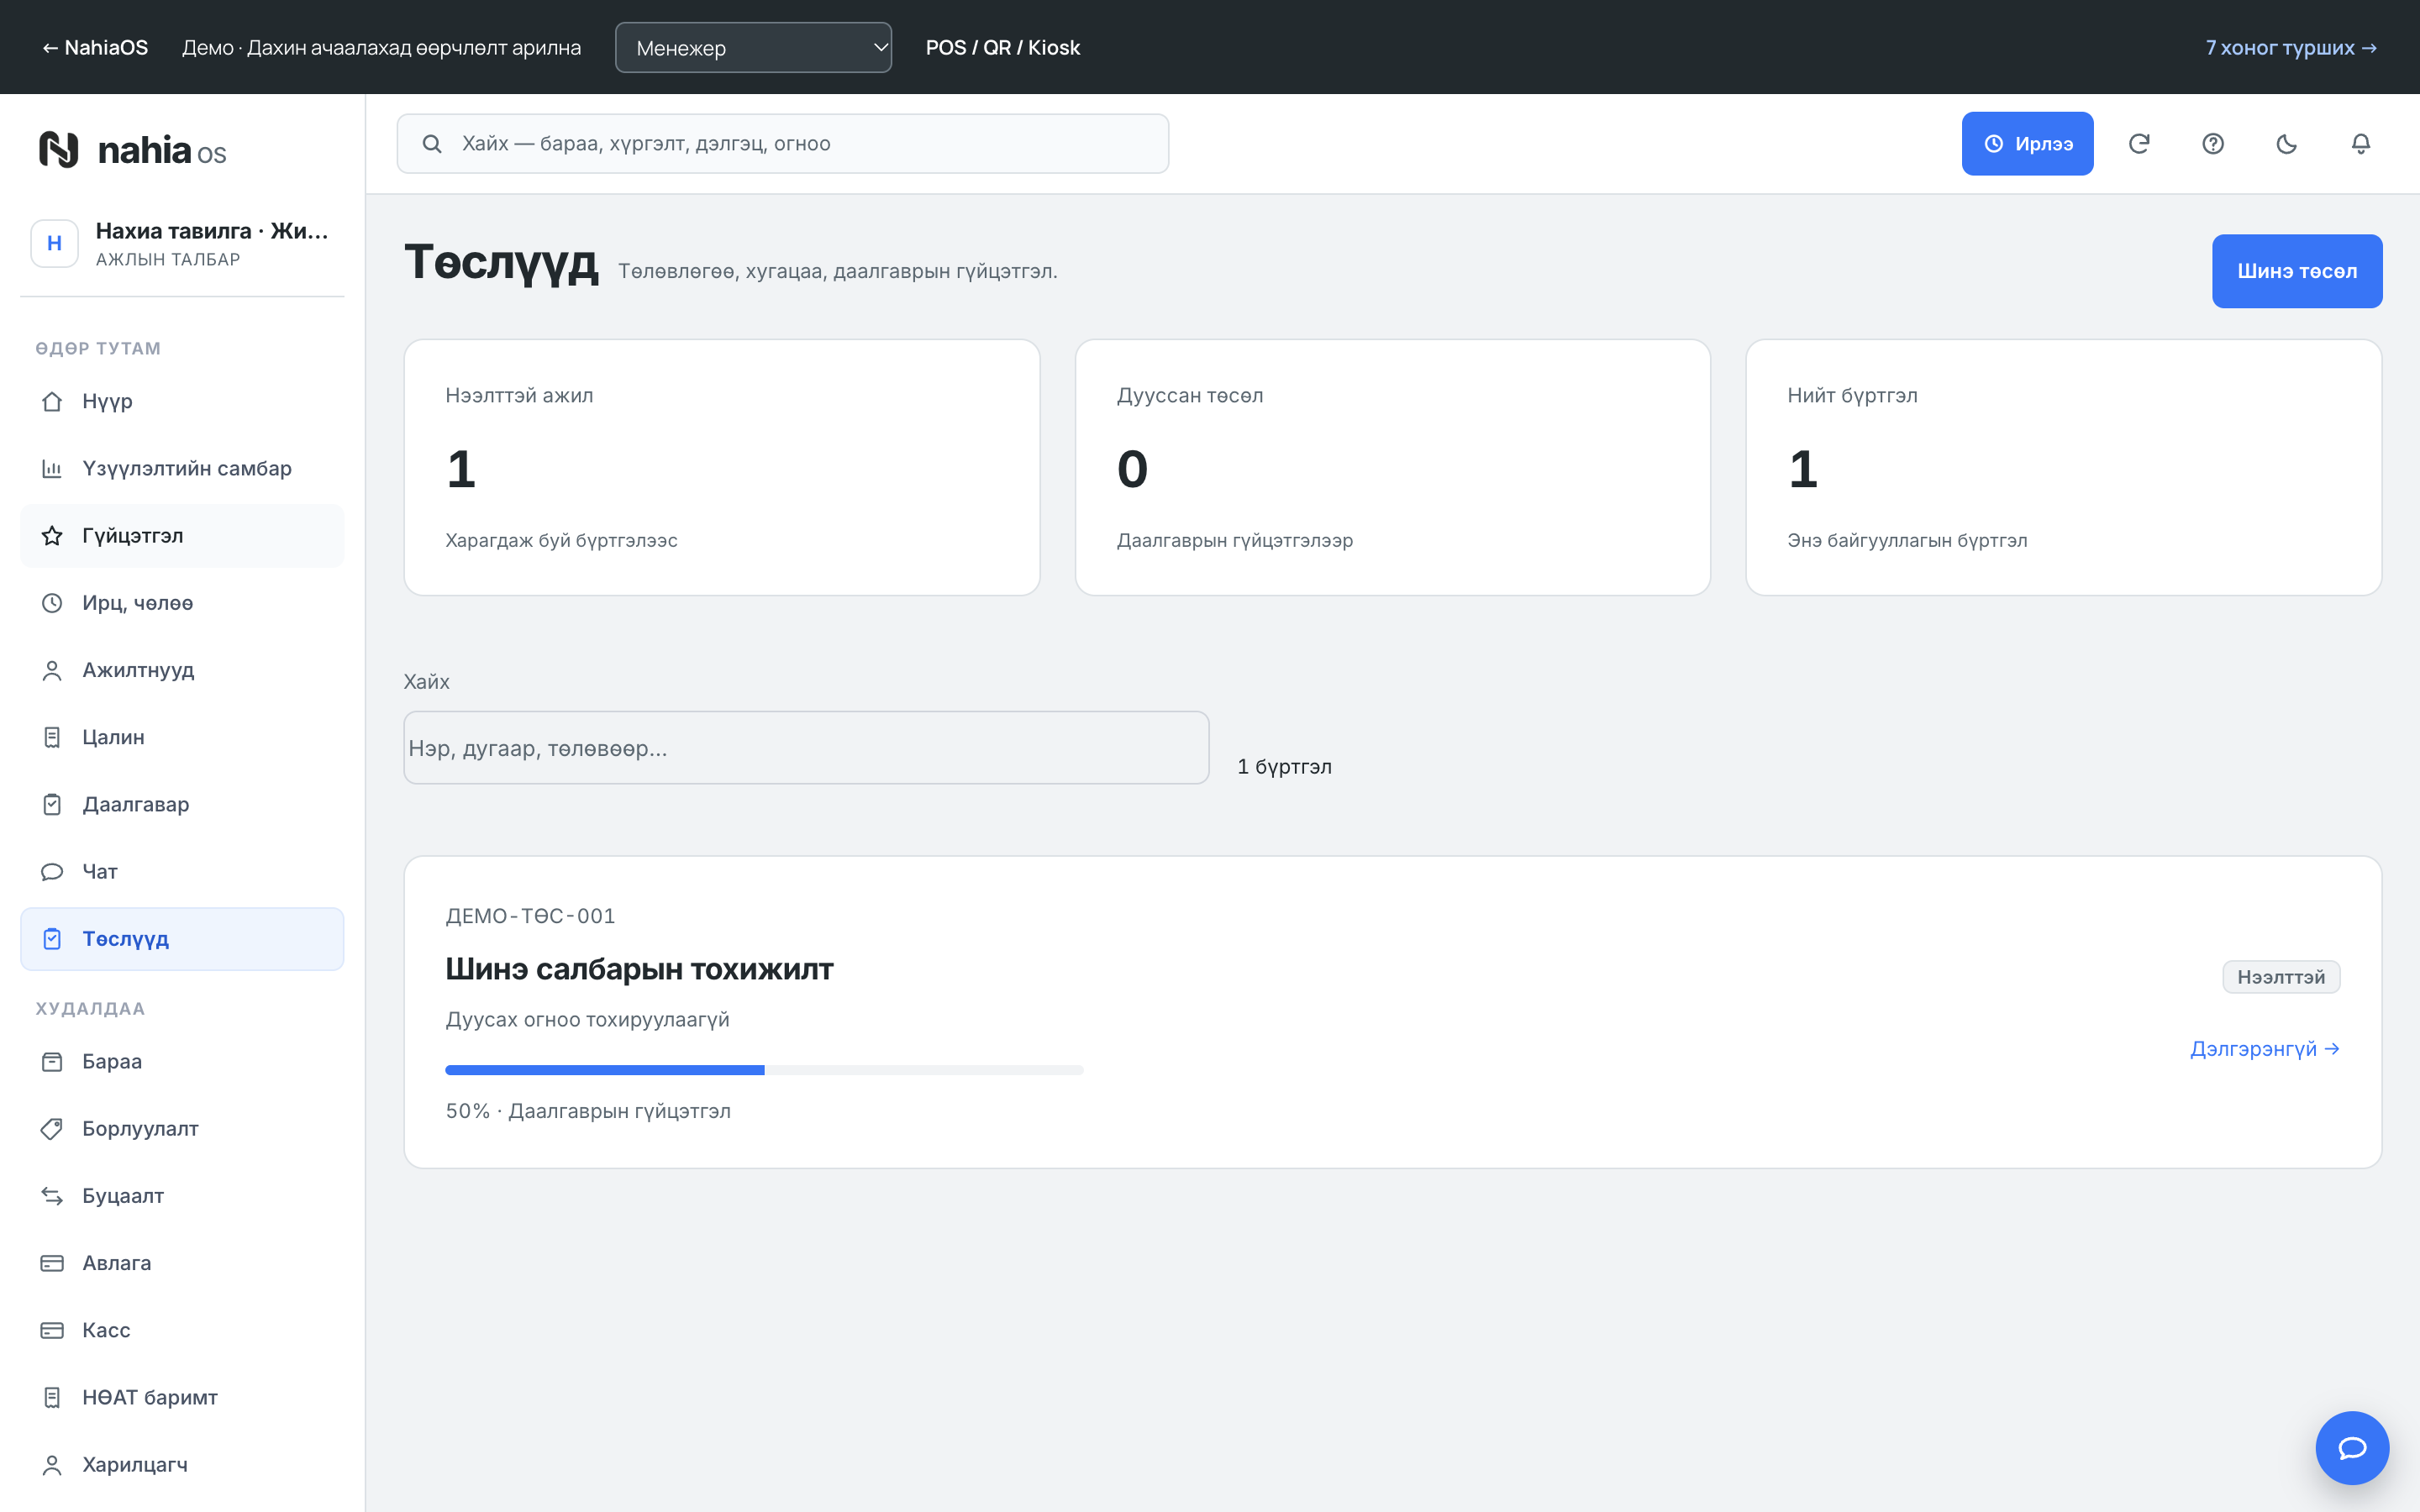Click the Үзүүлэлтийн самбар chart icon

52,469
